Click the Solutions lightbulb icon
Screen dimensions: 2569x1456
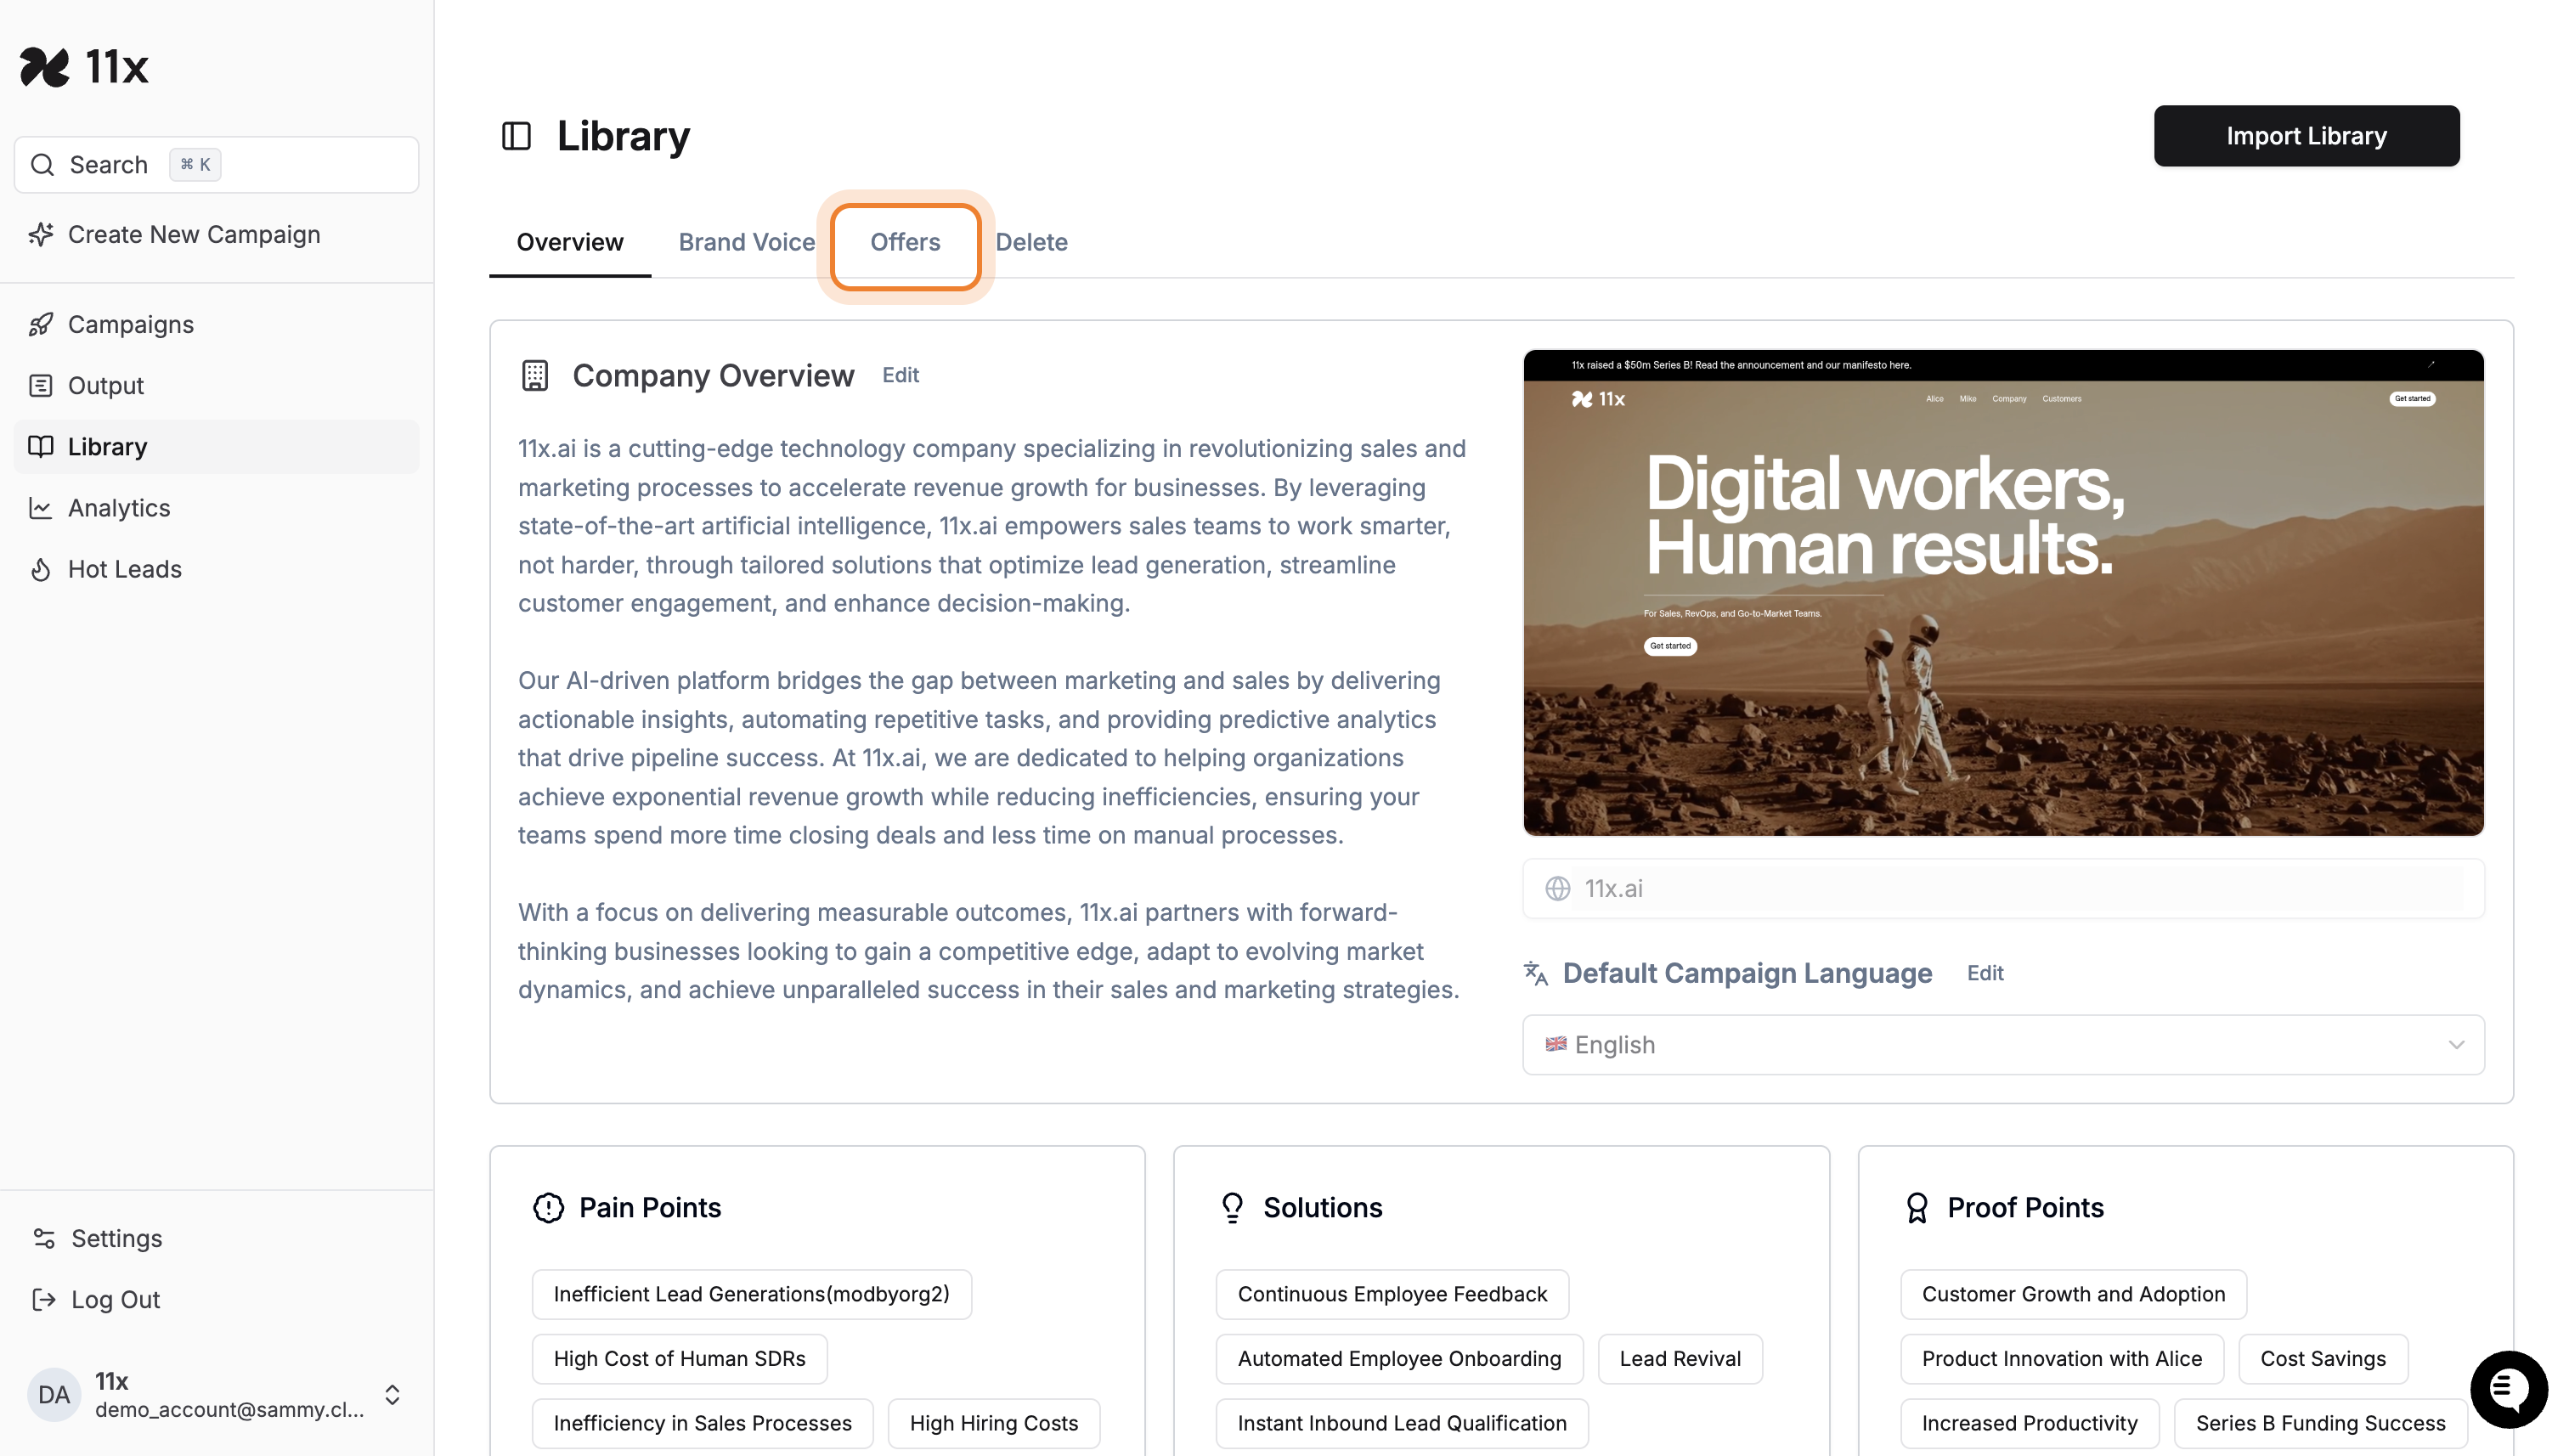[1232, 1207]
